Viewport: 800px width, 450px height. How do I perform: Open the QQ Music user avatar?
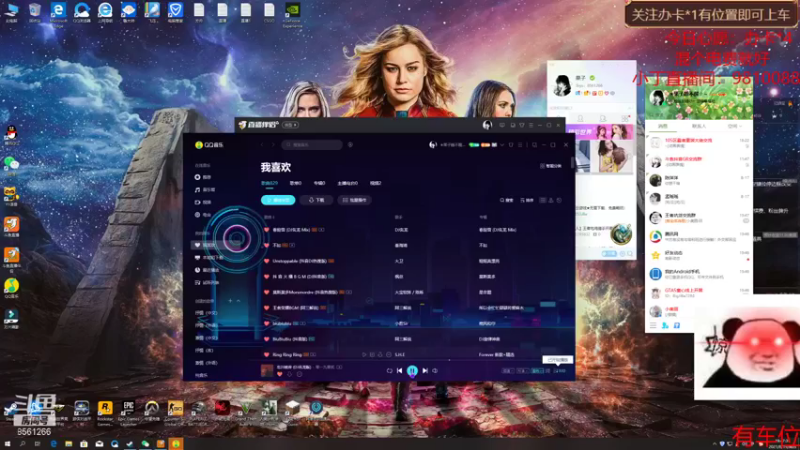[433, 145]
